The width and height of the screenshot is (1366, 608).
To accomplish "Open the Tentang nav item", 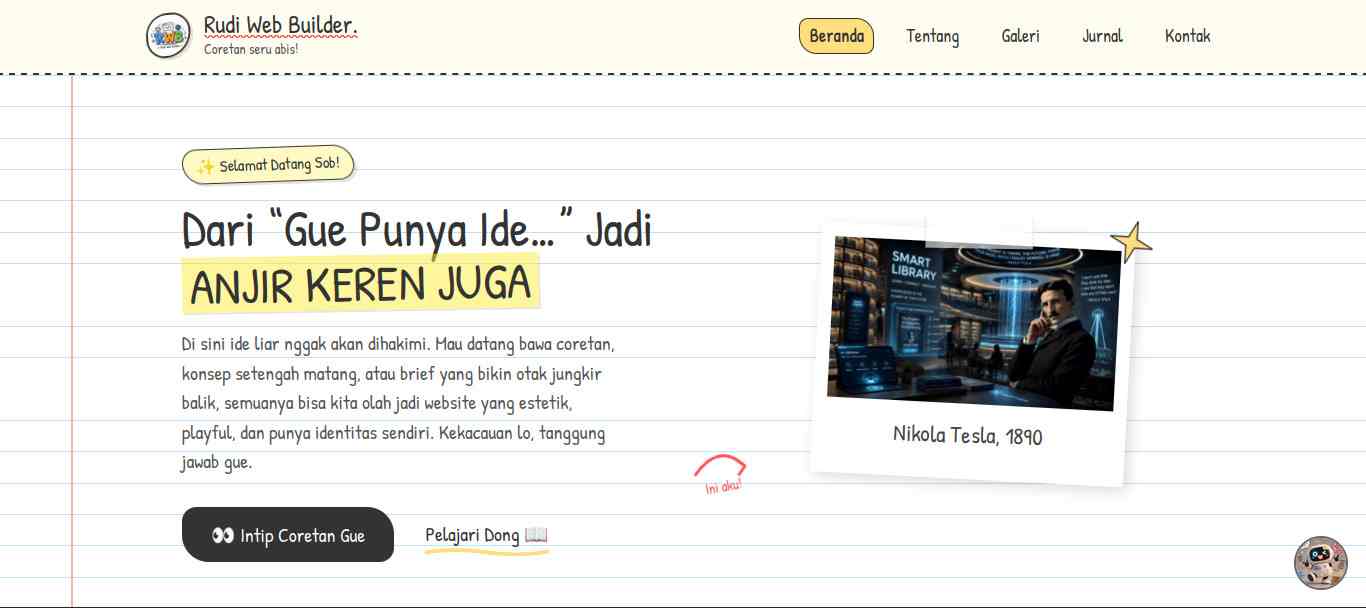I will click(x=932, y=36).
